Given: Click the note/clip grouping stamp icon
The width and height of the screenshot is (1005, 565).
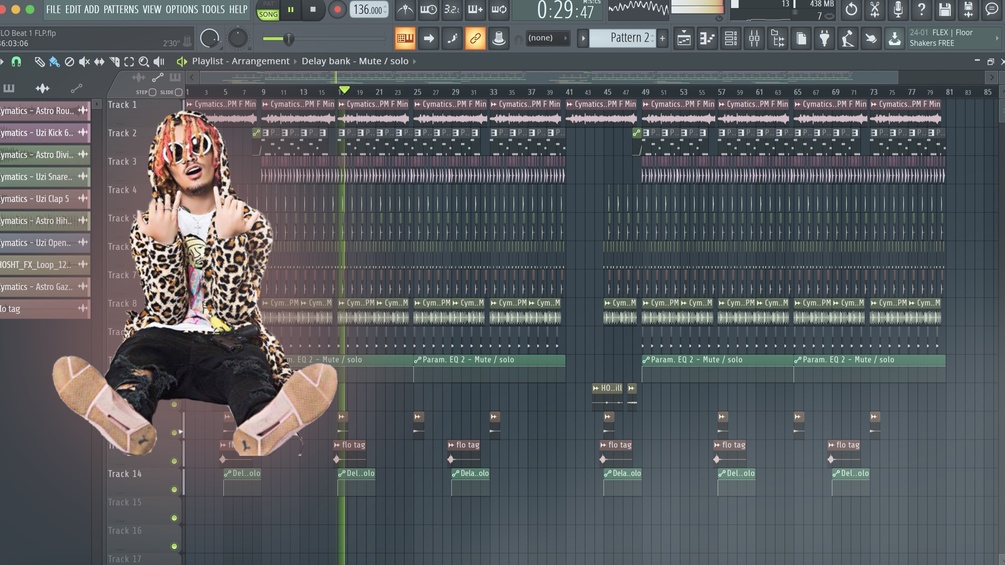Looking at the screenshot, I should (498, 38).
